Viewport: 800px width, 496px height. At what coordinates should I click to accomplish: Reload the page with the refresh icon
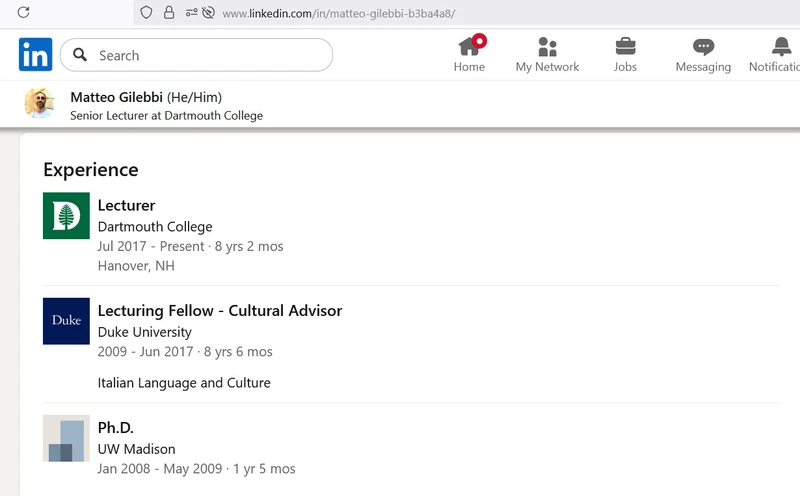(23, 12)
